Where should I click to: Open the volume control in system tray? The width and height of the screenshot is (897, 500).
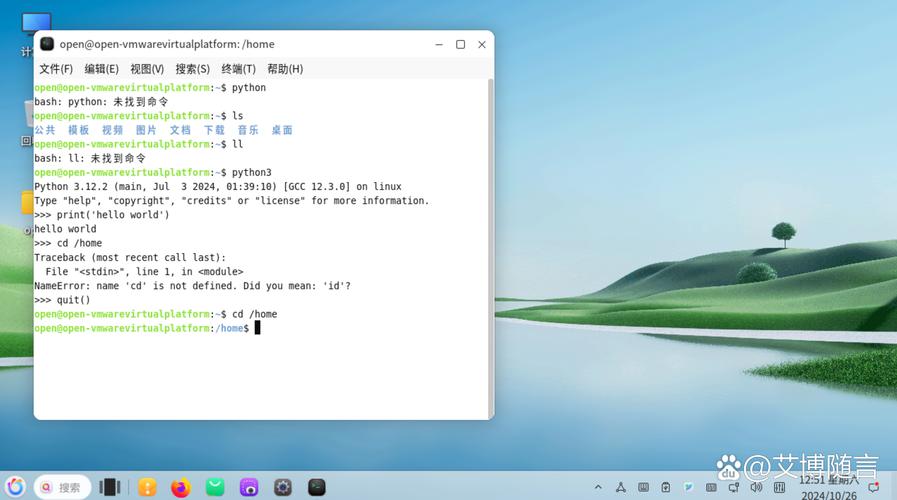coord(755,487)
